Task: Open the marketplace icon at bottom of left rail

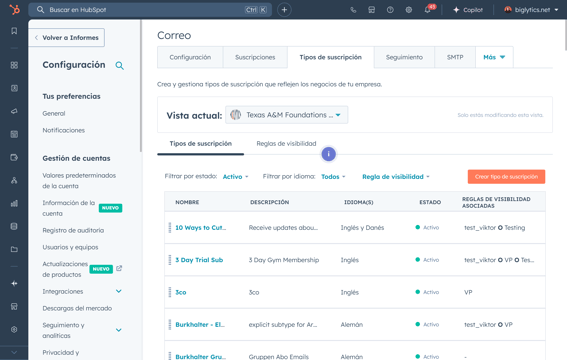Action: (14, 307)
